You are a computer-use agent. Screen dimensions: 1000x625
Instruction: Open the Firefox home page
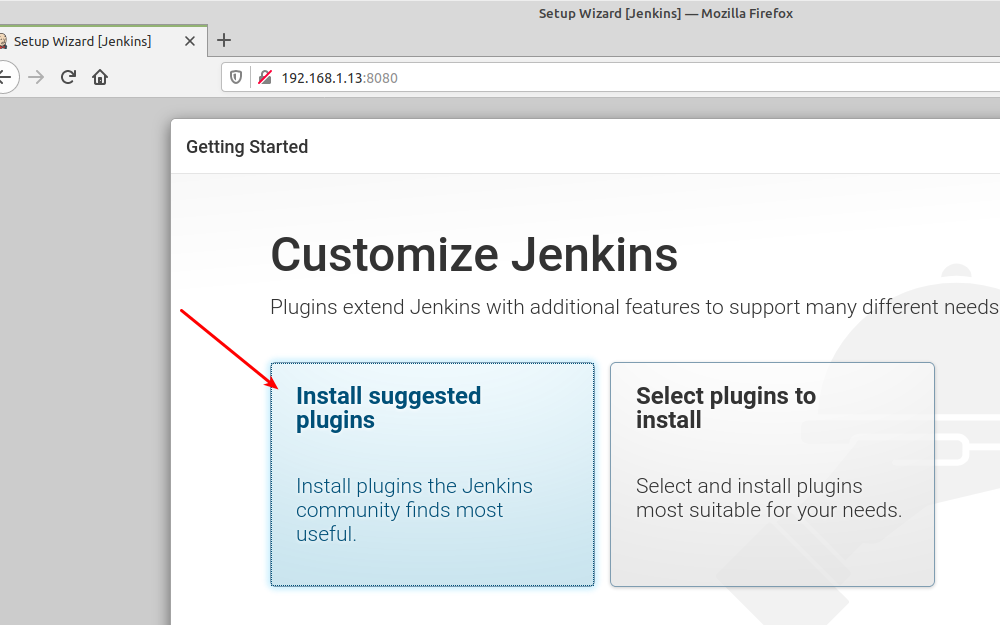(100, 77)
